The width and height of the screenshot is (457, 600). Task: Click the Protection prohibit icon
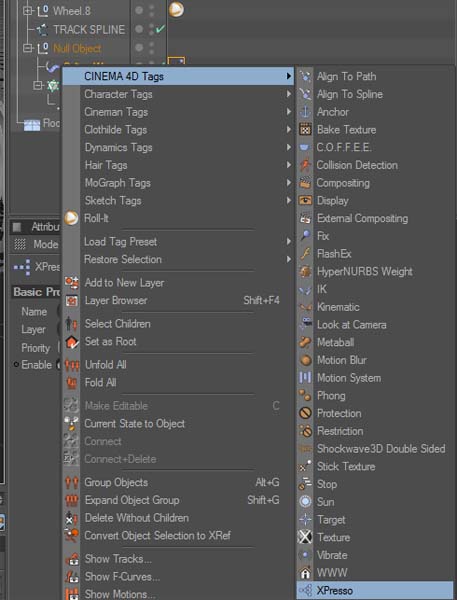305,413
